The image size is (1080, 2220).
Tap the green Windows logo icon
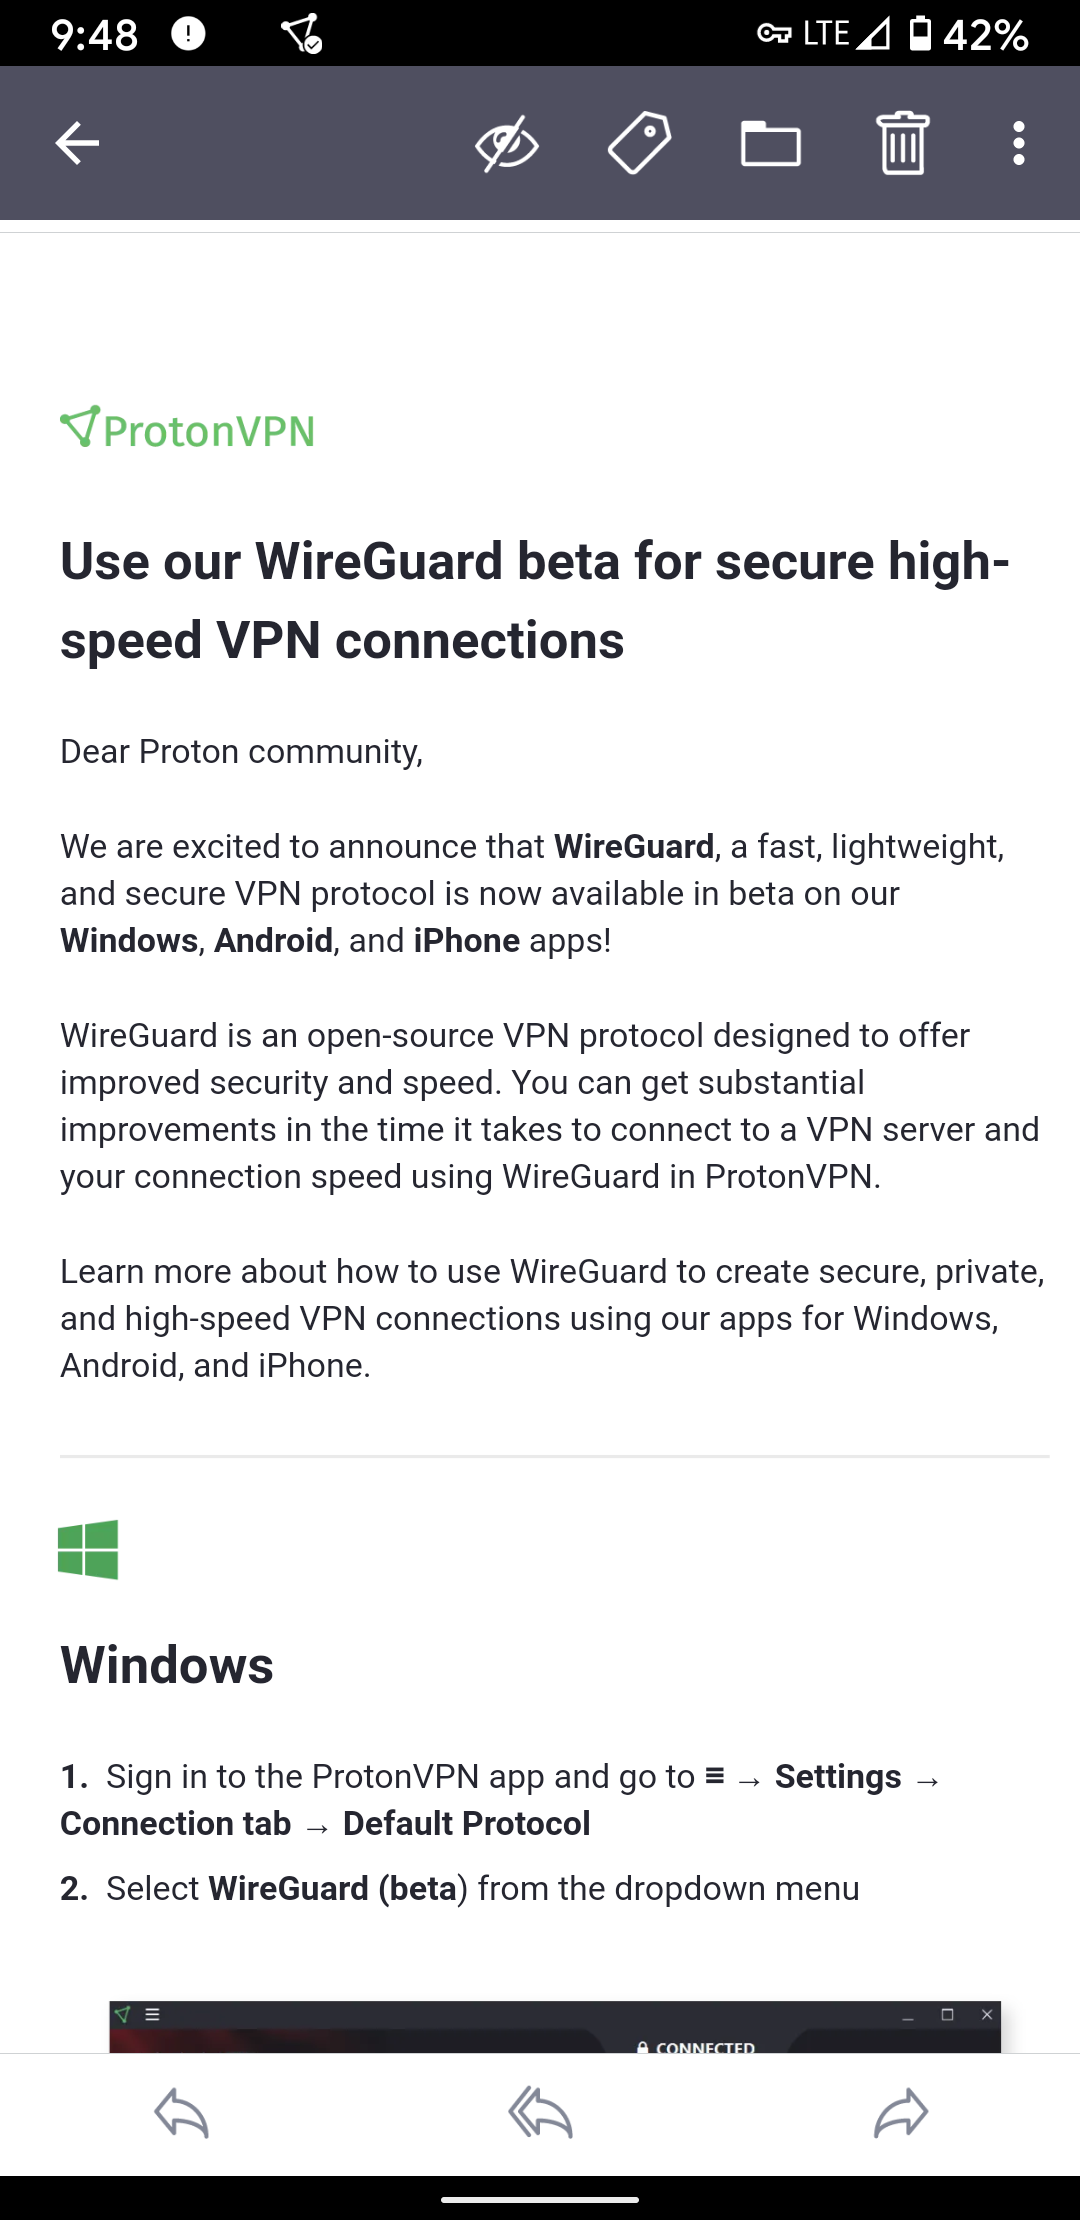point(88,1549)
